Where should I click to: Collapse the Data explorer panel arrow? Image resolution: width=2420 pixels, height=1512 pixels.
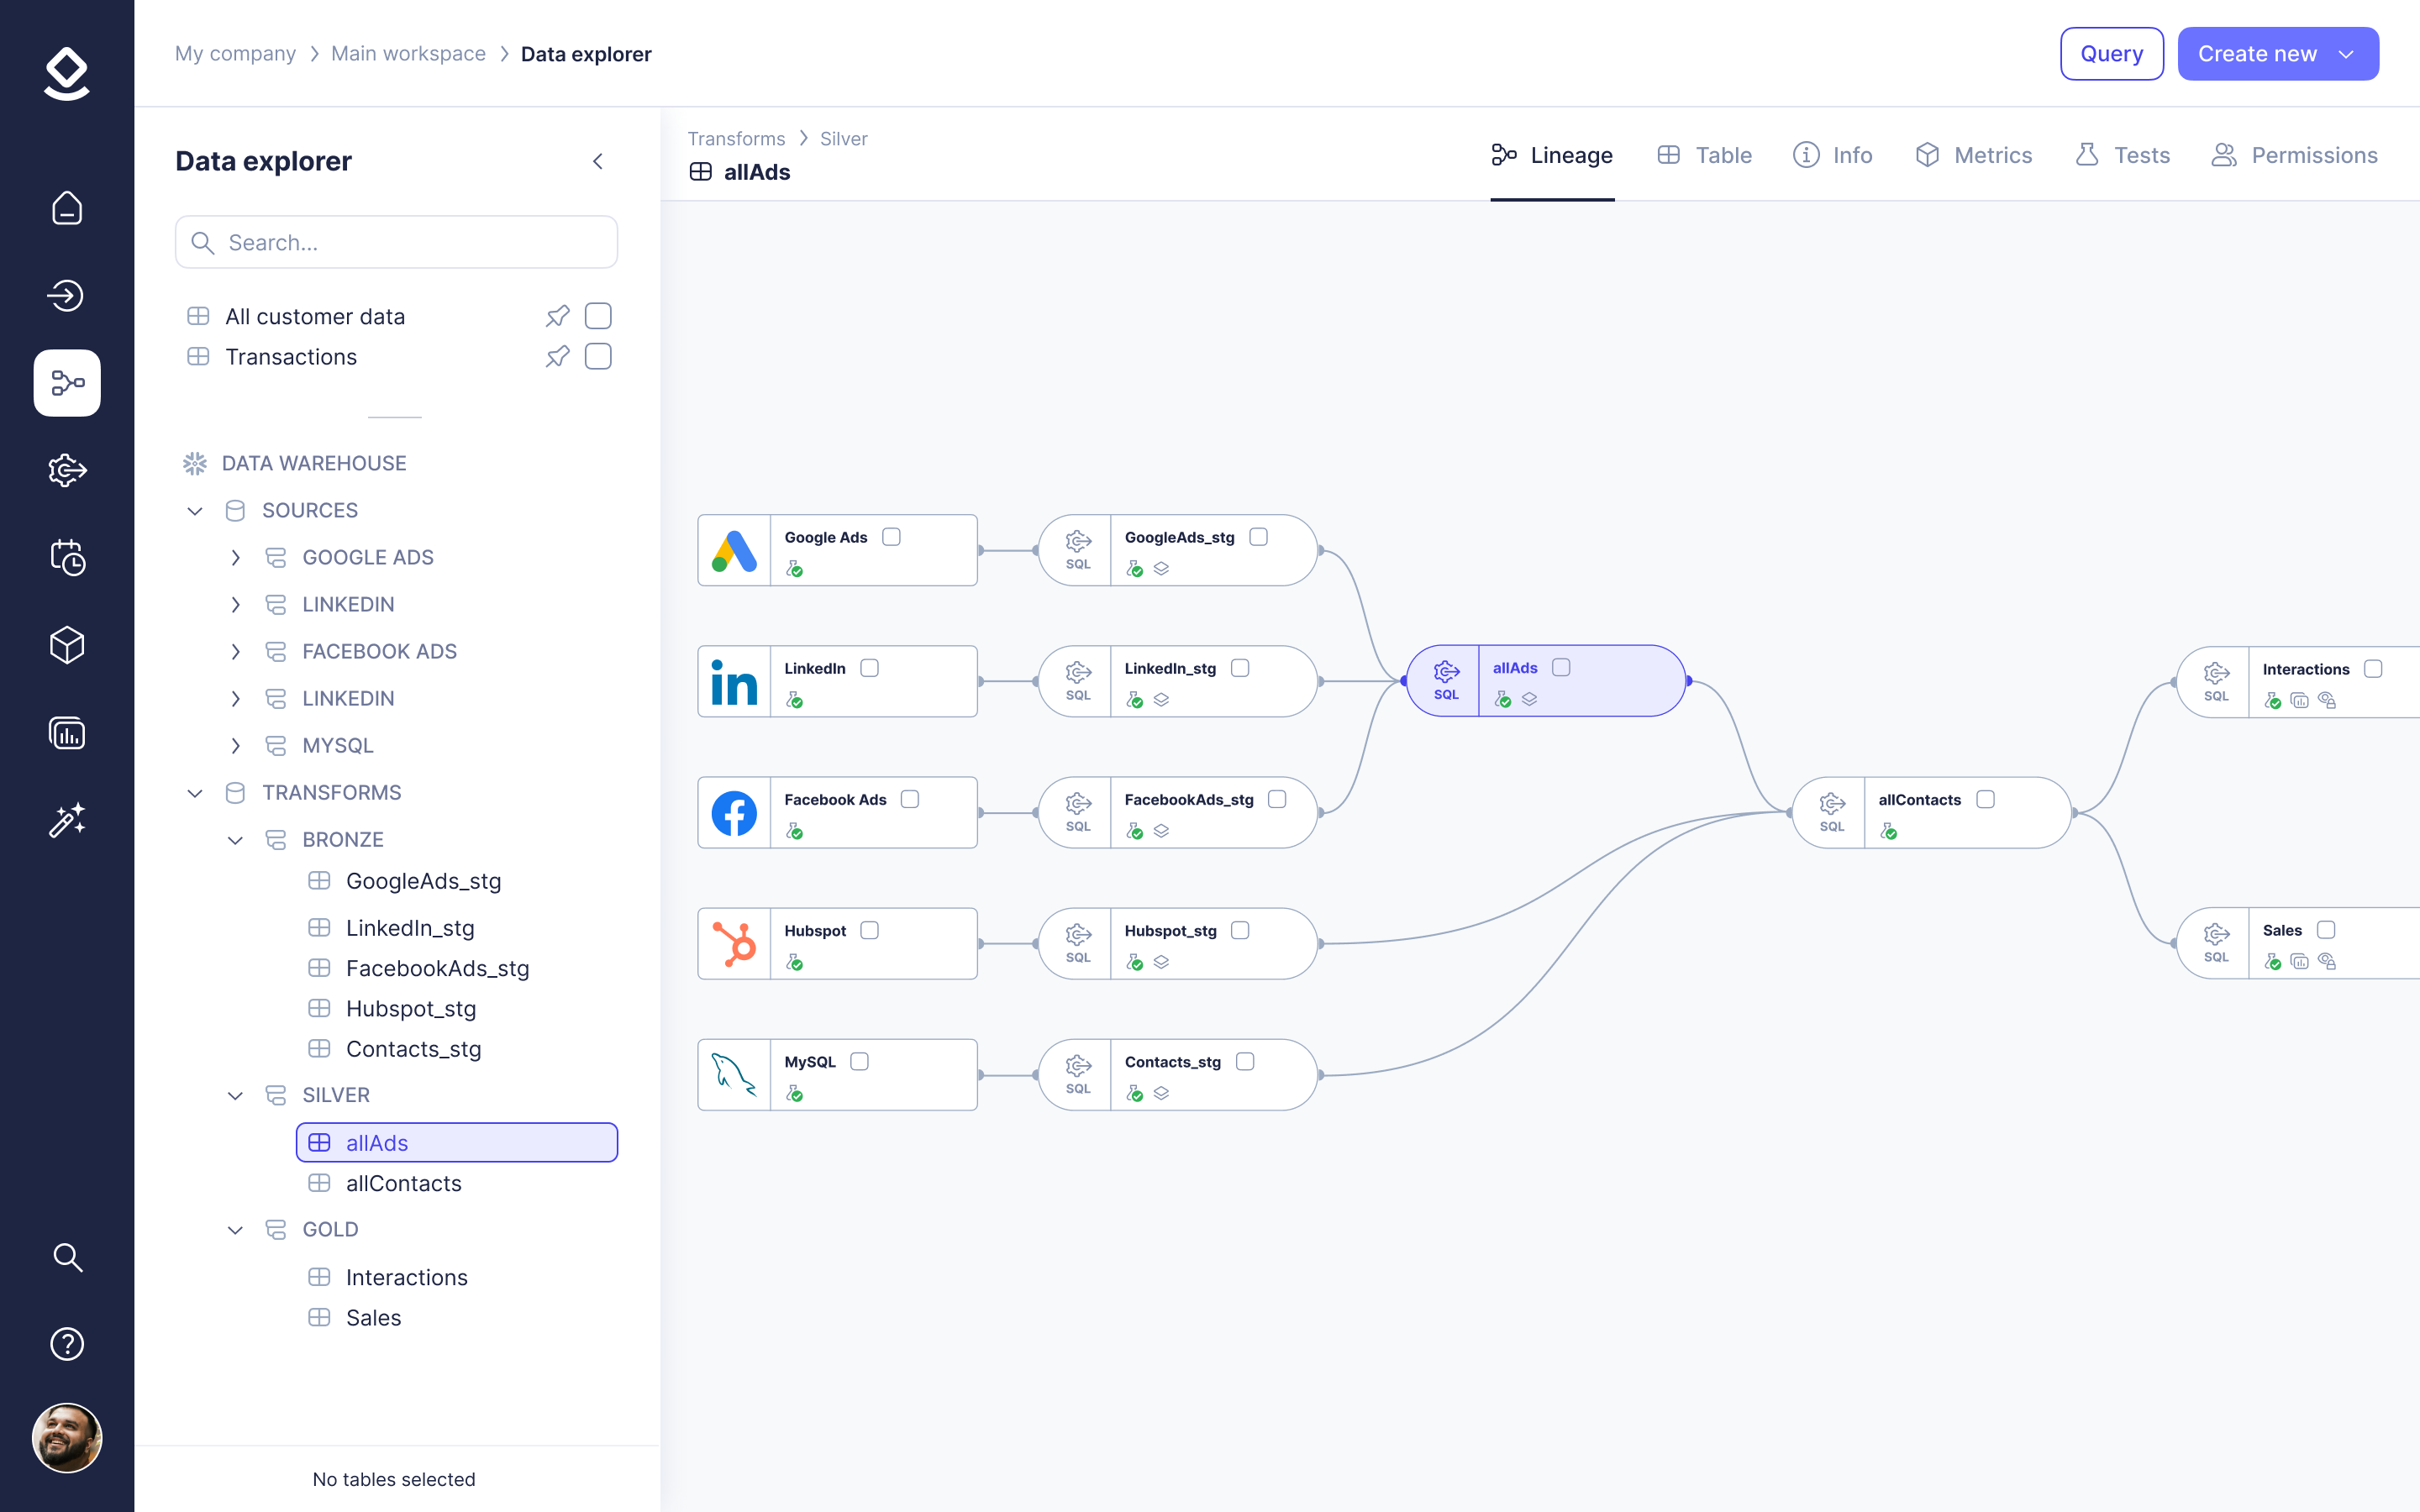tap(598, 161)
